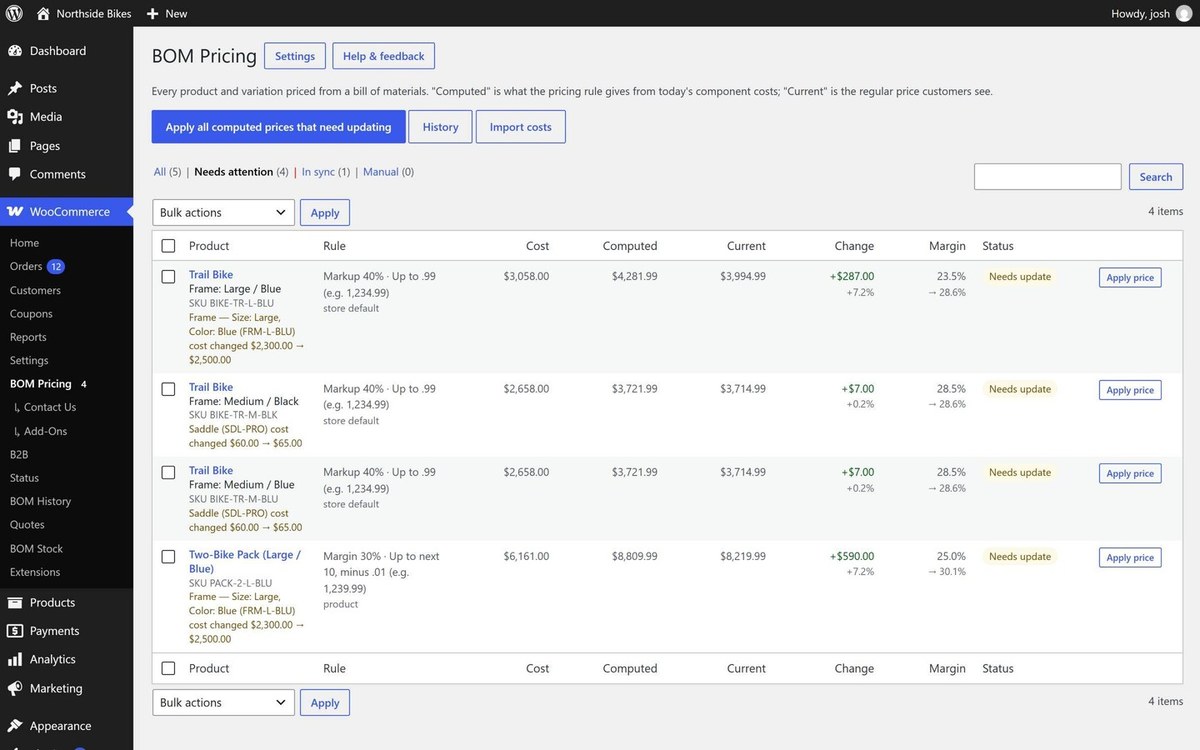The width and height of the screenshot is (1200, 750).
Task: Apply price for Trail Bike Medium / Blue
Action: [1130, 474]
